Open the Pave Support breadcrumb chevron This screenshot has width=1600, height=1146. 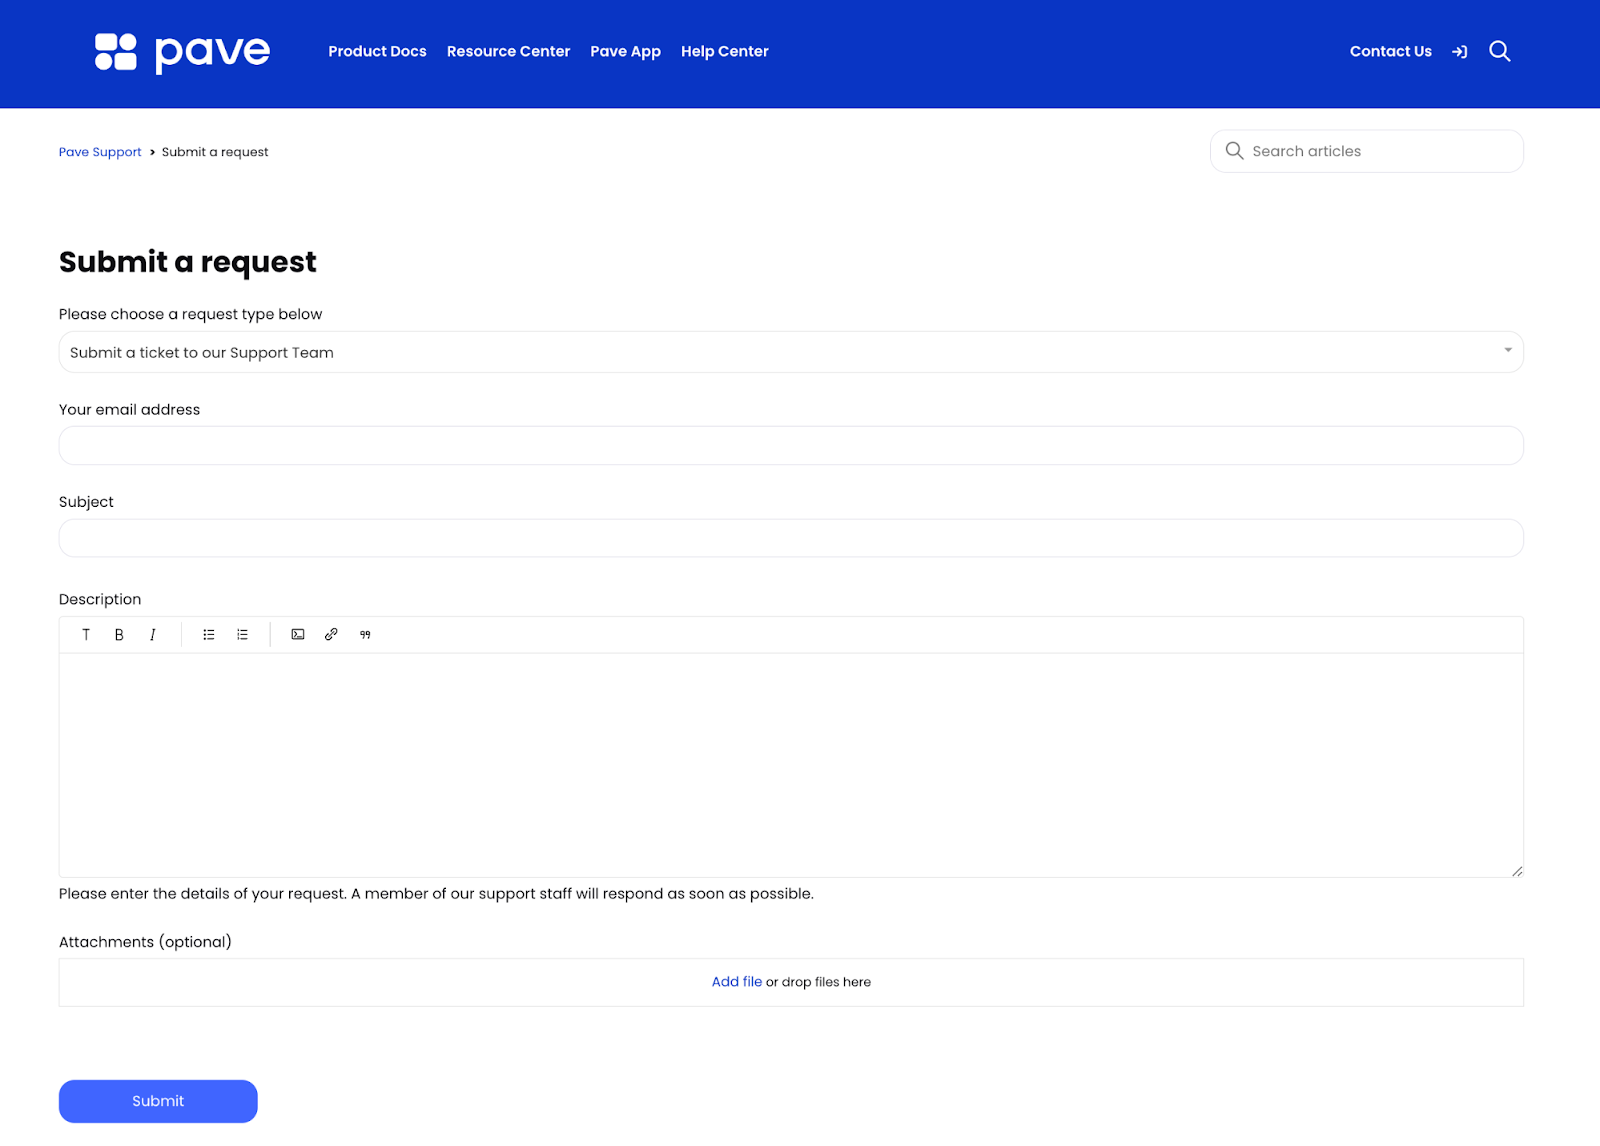click(151, 152)
